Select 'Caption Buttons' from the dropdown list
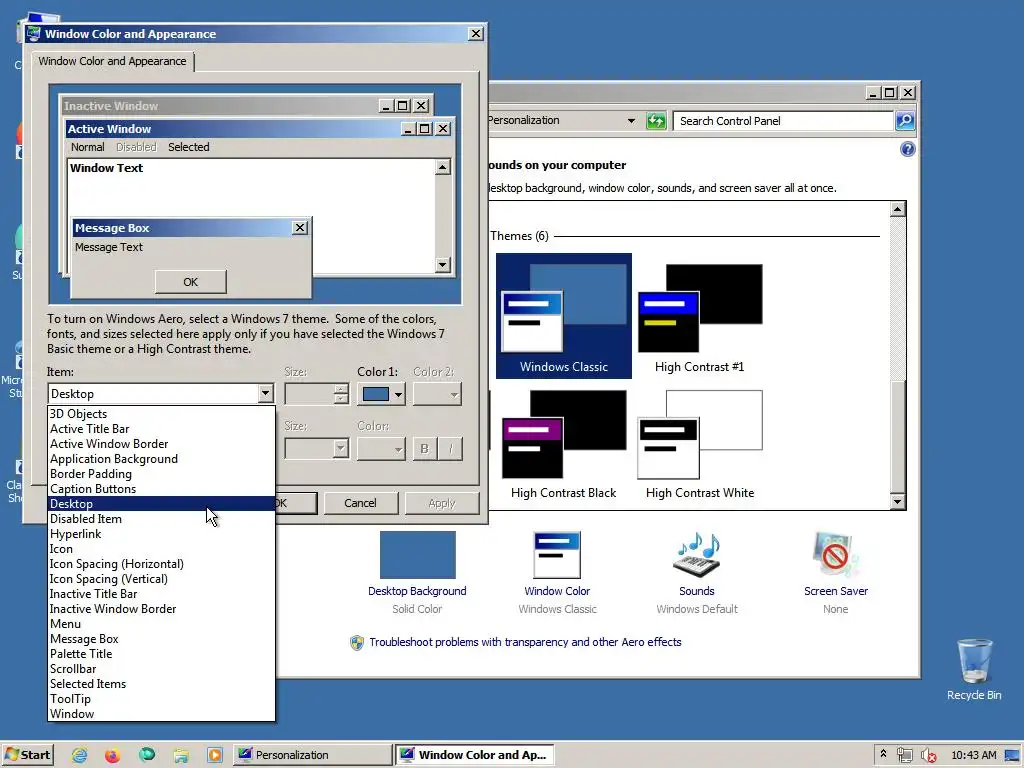This screenshot has width=1024, height=768. [x=161, y=489]
